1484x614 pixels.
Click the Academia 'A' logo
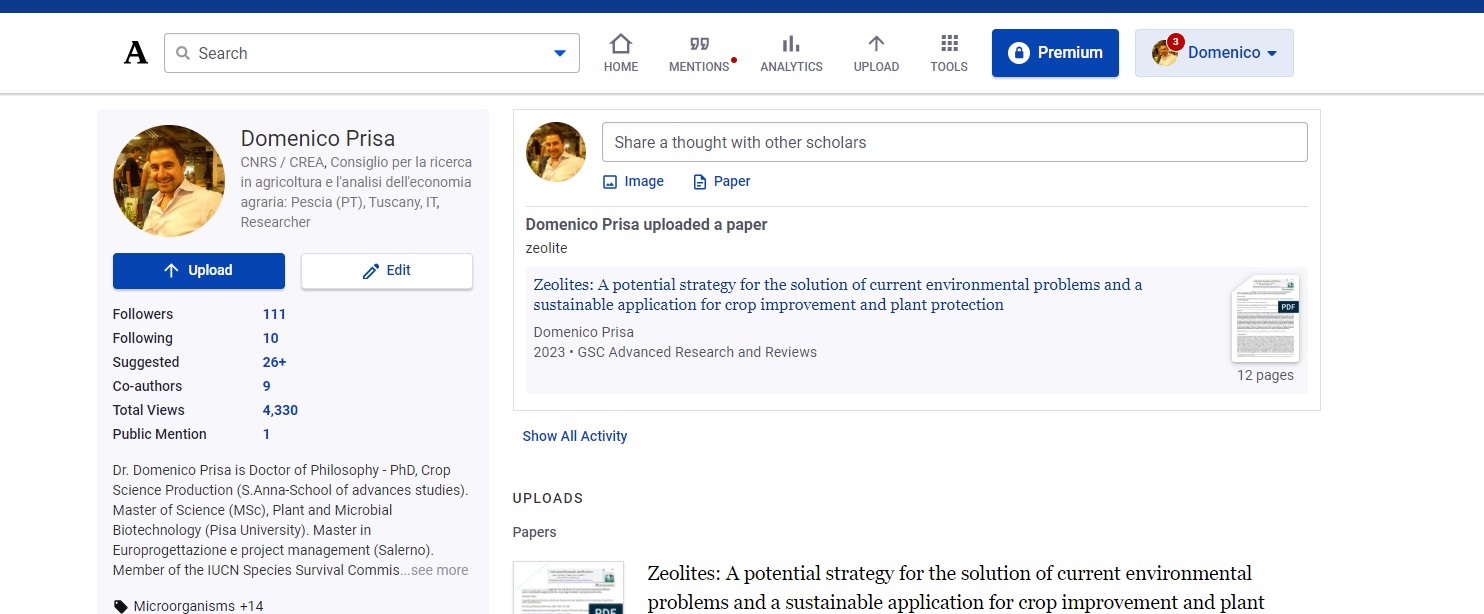[x=136, y=53]
